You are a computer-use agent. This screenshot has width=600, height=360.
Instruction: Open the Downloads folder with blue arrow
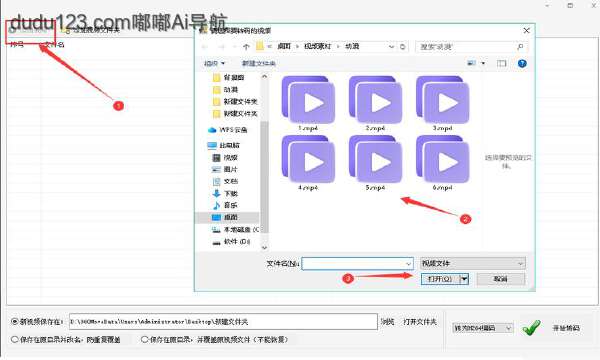point(216,193)
